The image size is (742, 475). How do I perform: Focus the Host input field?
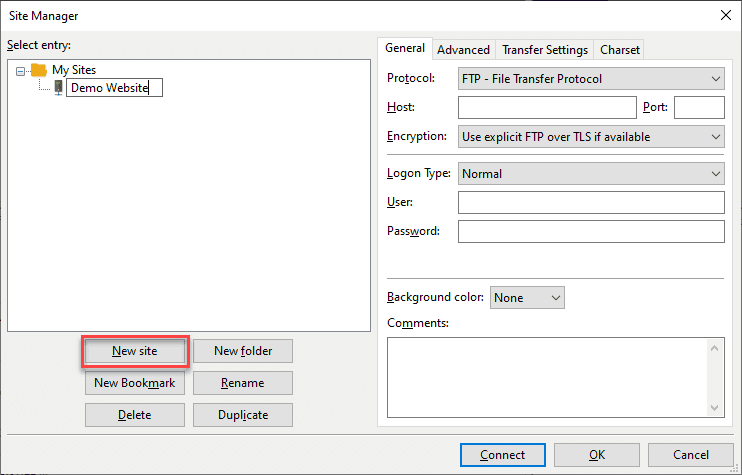coord(547,107)
